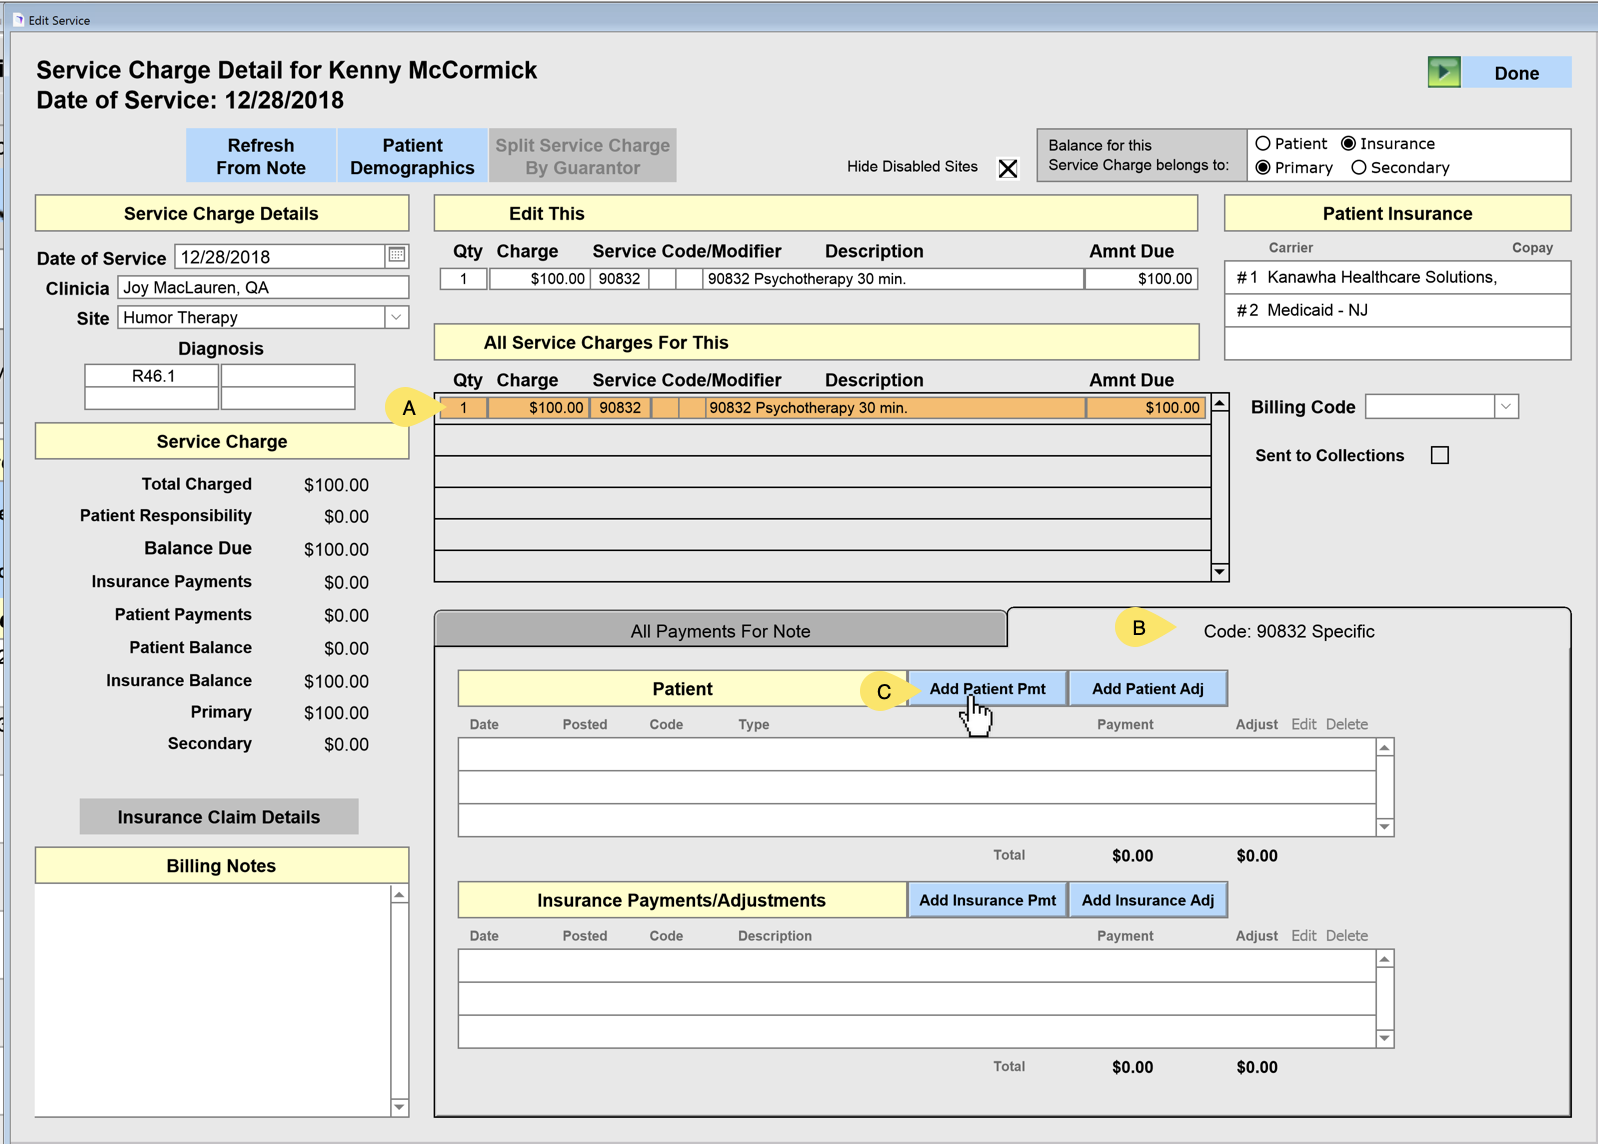Check the Sent to Collections box
The width and height of the screenshot is (1598, 1144).
(x=1439, y=456)
